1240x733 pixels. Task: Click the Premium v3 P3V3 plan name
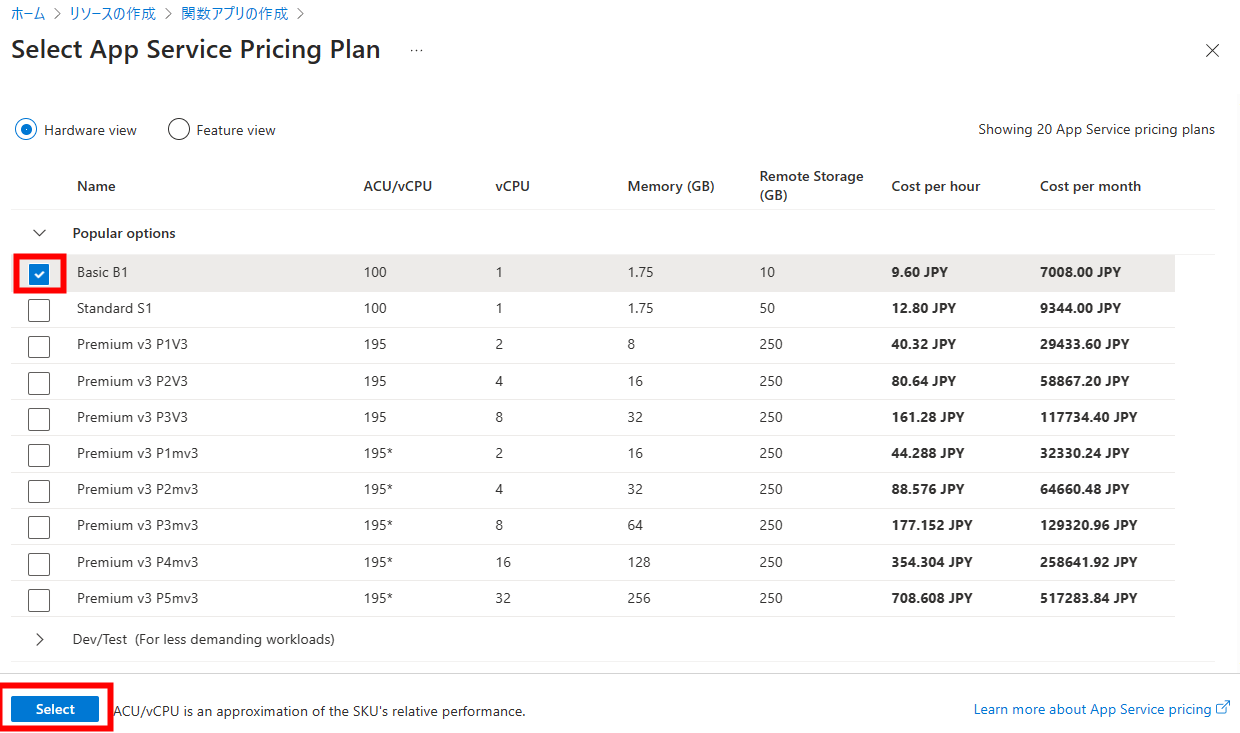coord(132,417)
